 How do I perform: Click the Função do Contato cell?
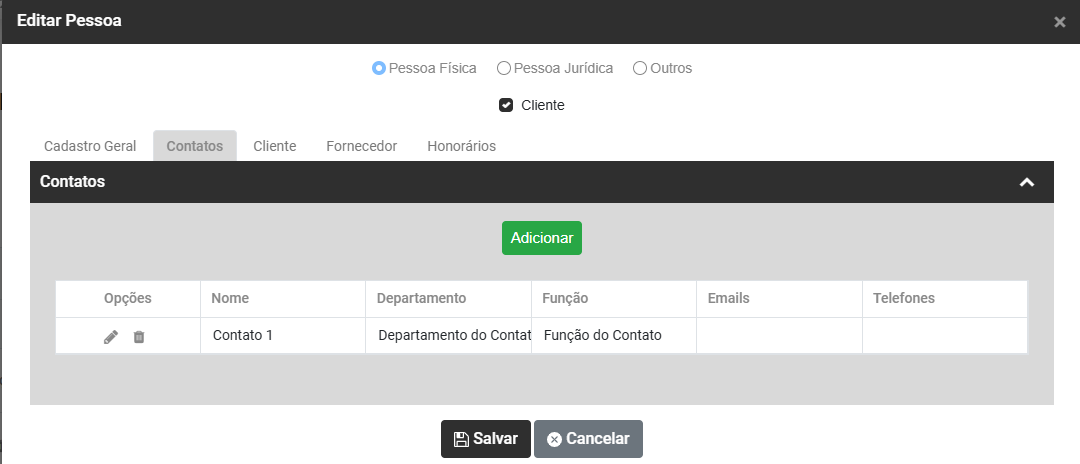coord(603,336)
